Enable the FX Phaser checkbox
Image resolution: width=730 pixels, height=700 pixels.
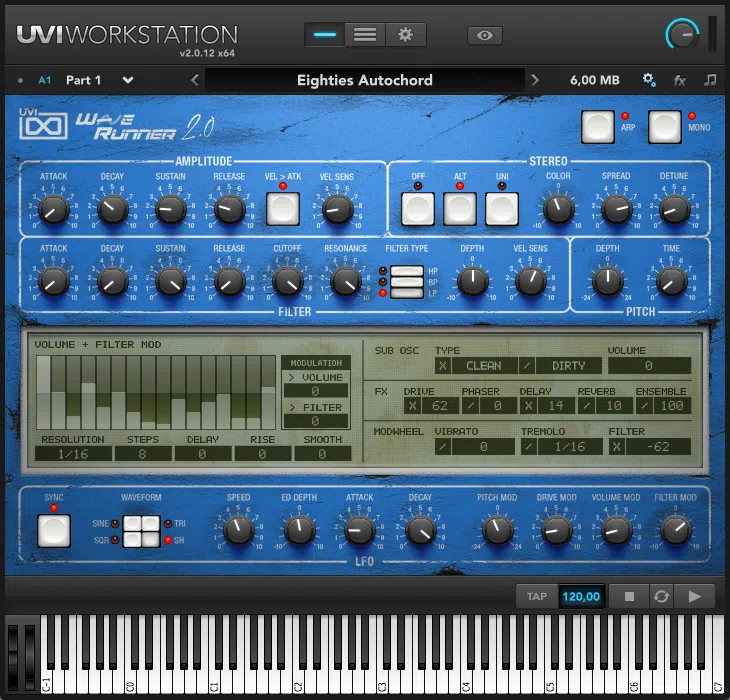(x=471, y=405)
